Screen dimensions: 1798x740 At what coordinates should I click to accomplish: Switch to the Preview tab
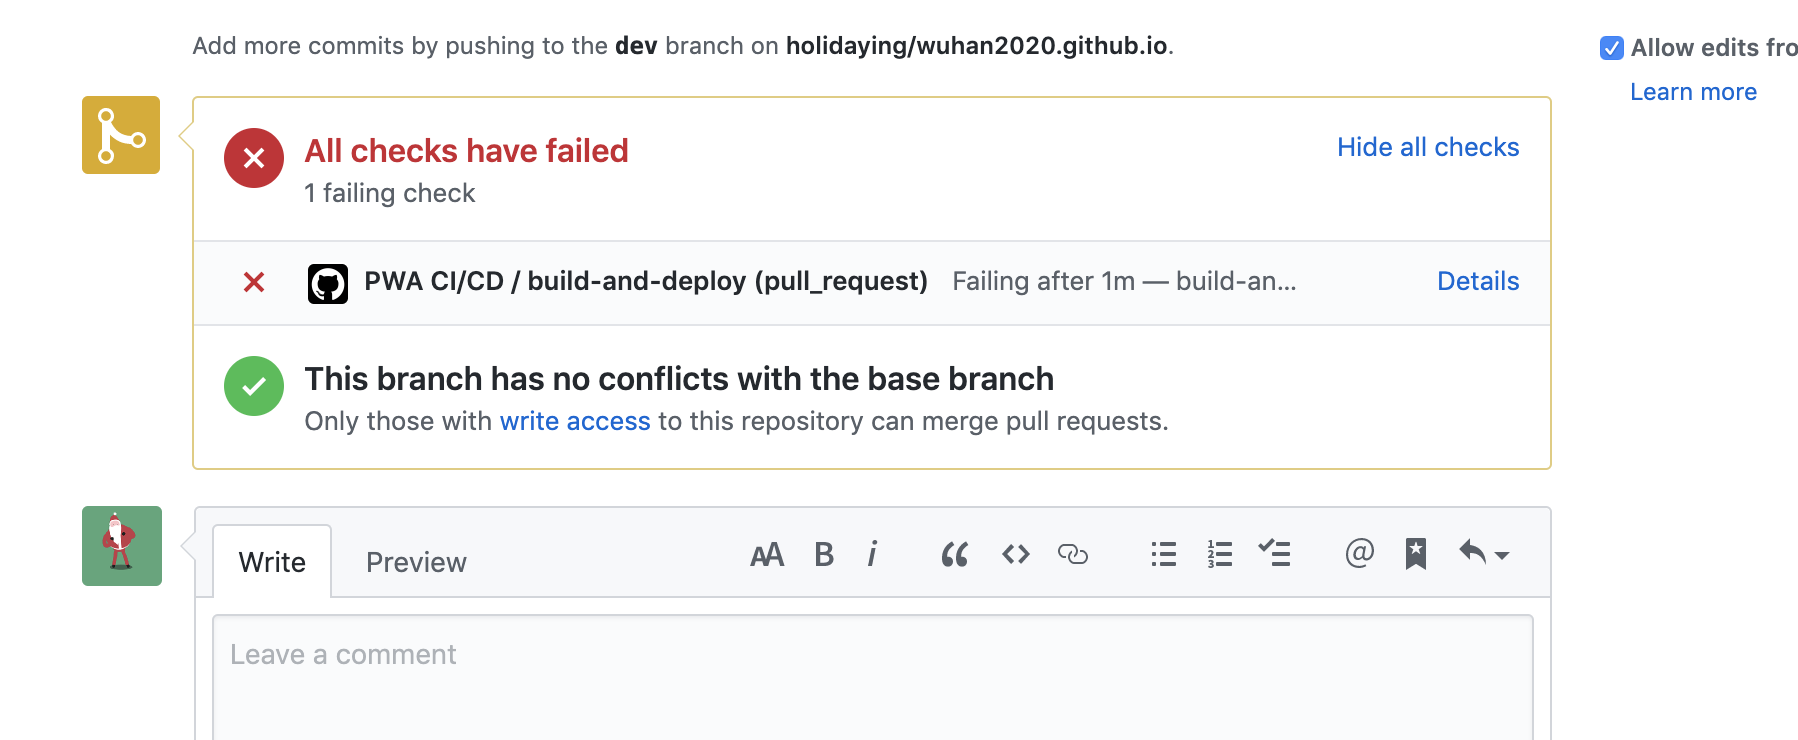pos(415,562)
